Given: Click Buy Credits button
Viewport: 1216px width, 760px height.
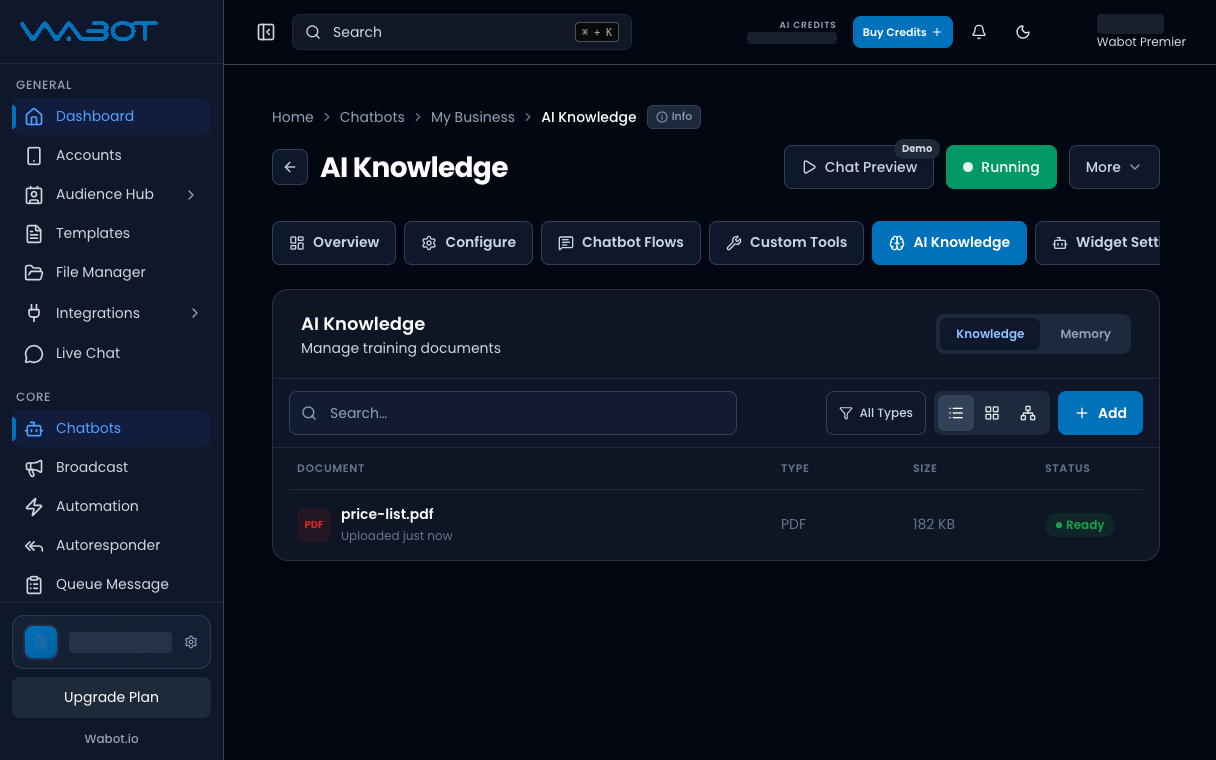Looking at the screenshot, I should click(902, 32).
